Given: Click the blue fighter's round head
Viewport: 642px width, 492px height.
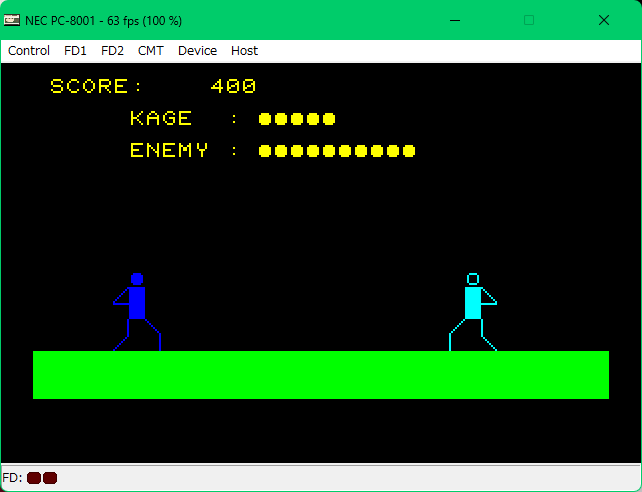Looking at the screenshot, I should (137, 279).
